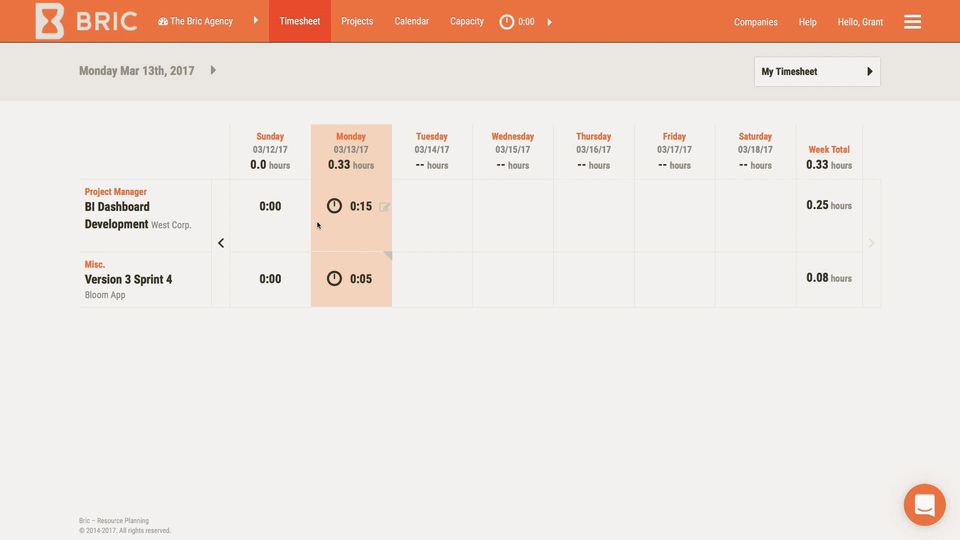Image resolution: width=960 pixels, height=540 pixels.
Task: Open the chat support bubble
Action: tap(924, 504)
